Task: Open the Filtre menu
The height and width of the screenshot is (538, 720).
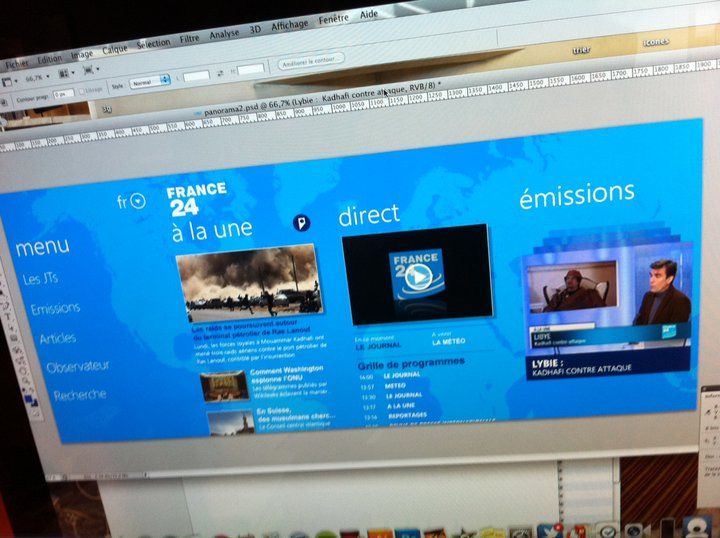Action: [x=189, y=39]
